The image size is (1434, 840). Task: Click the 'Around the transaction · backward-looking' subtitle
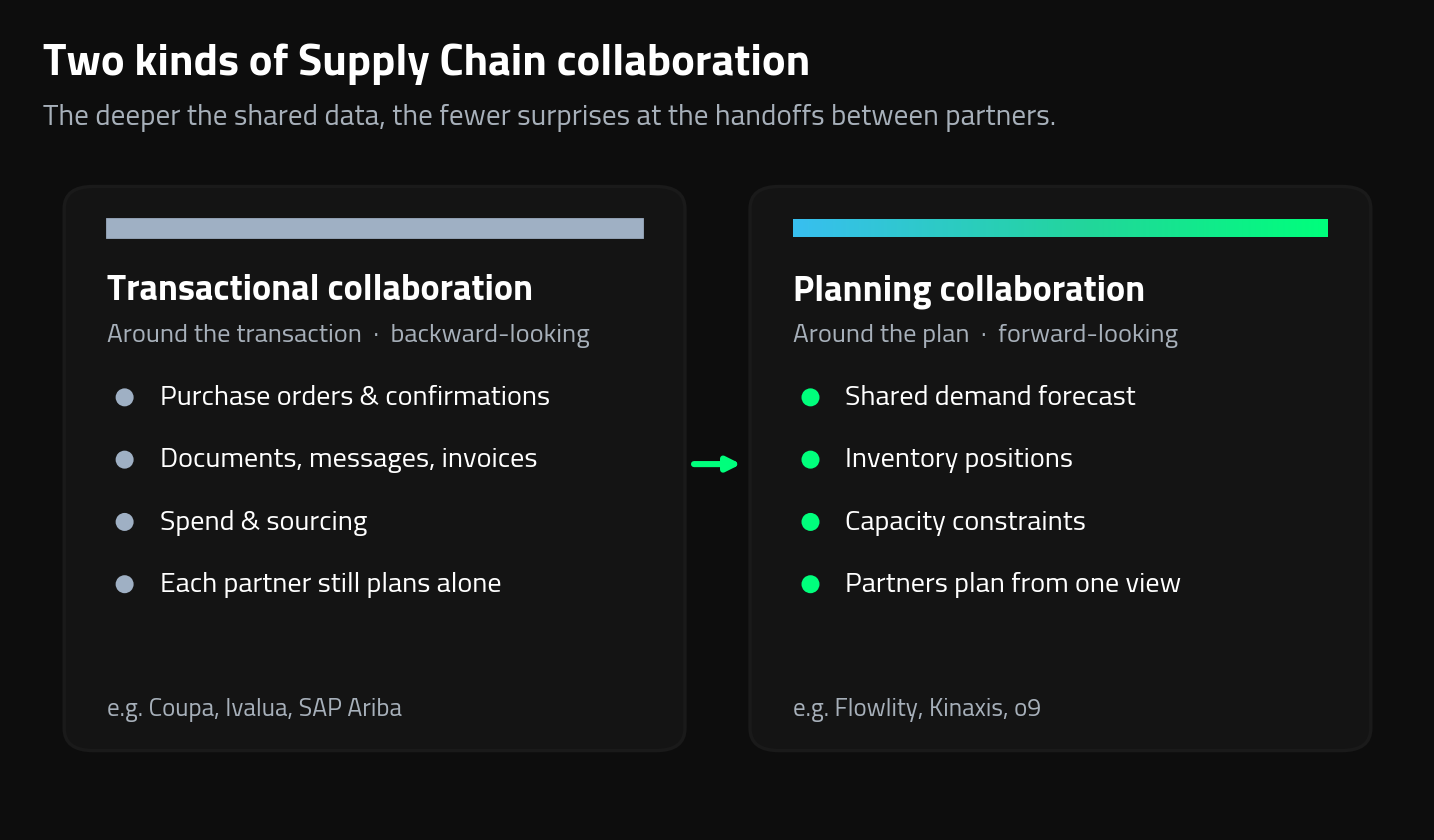click(348, 334)
